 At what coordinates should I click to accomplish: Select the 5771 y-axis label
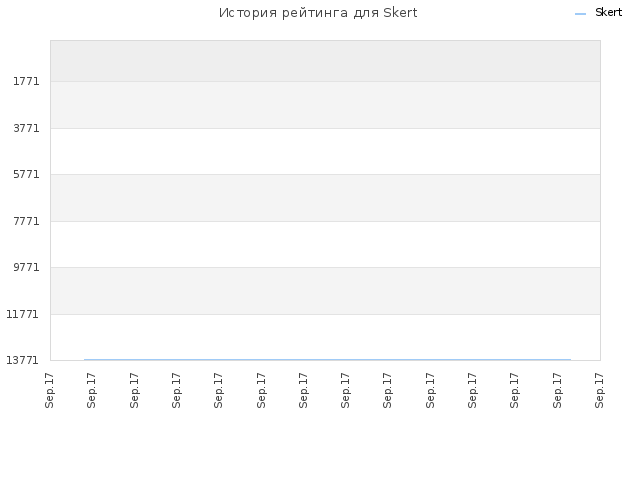[26, 174]
